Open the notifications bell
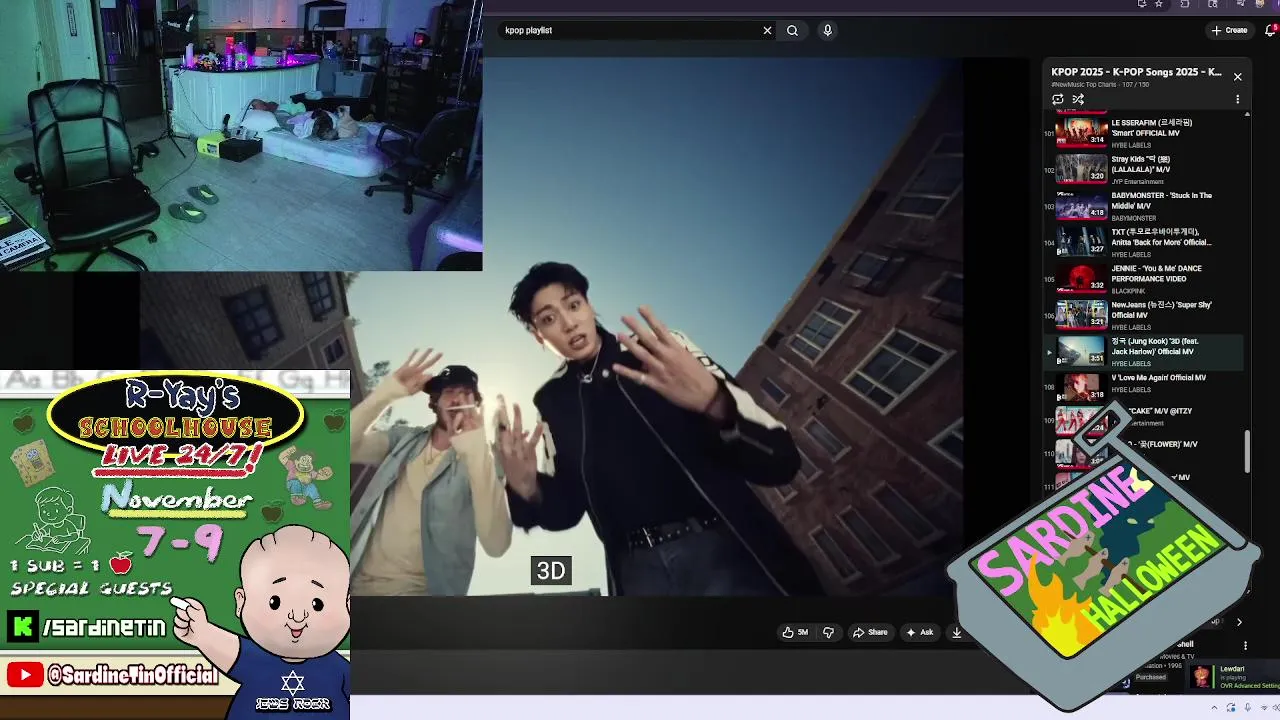 click(x=1271, y=30)
